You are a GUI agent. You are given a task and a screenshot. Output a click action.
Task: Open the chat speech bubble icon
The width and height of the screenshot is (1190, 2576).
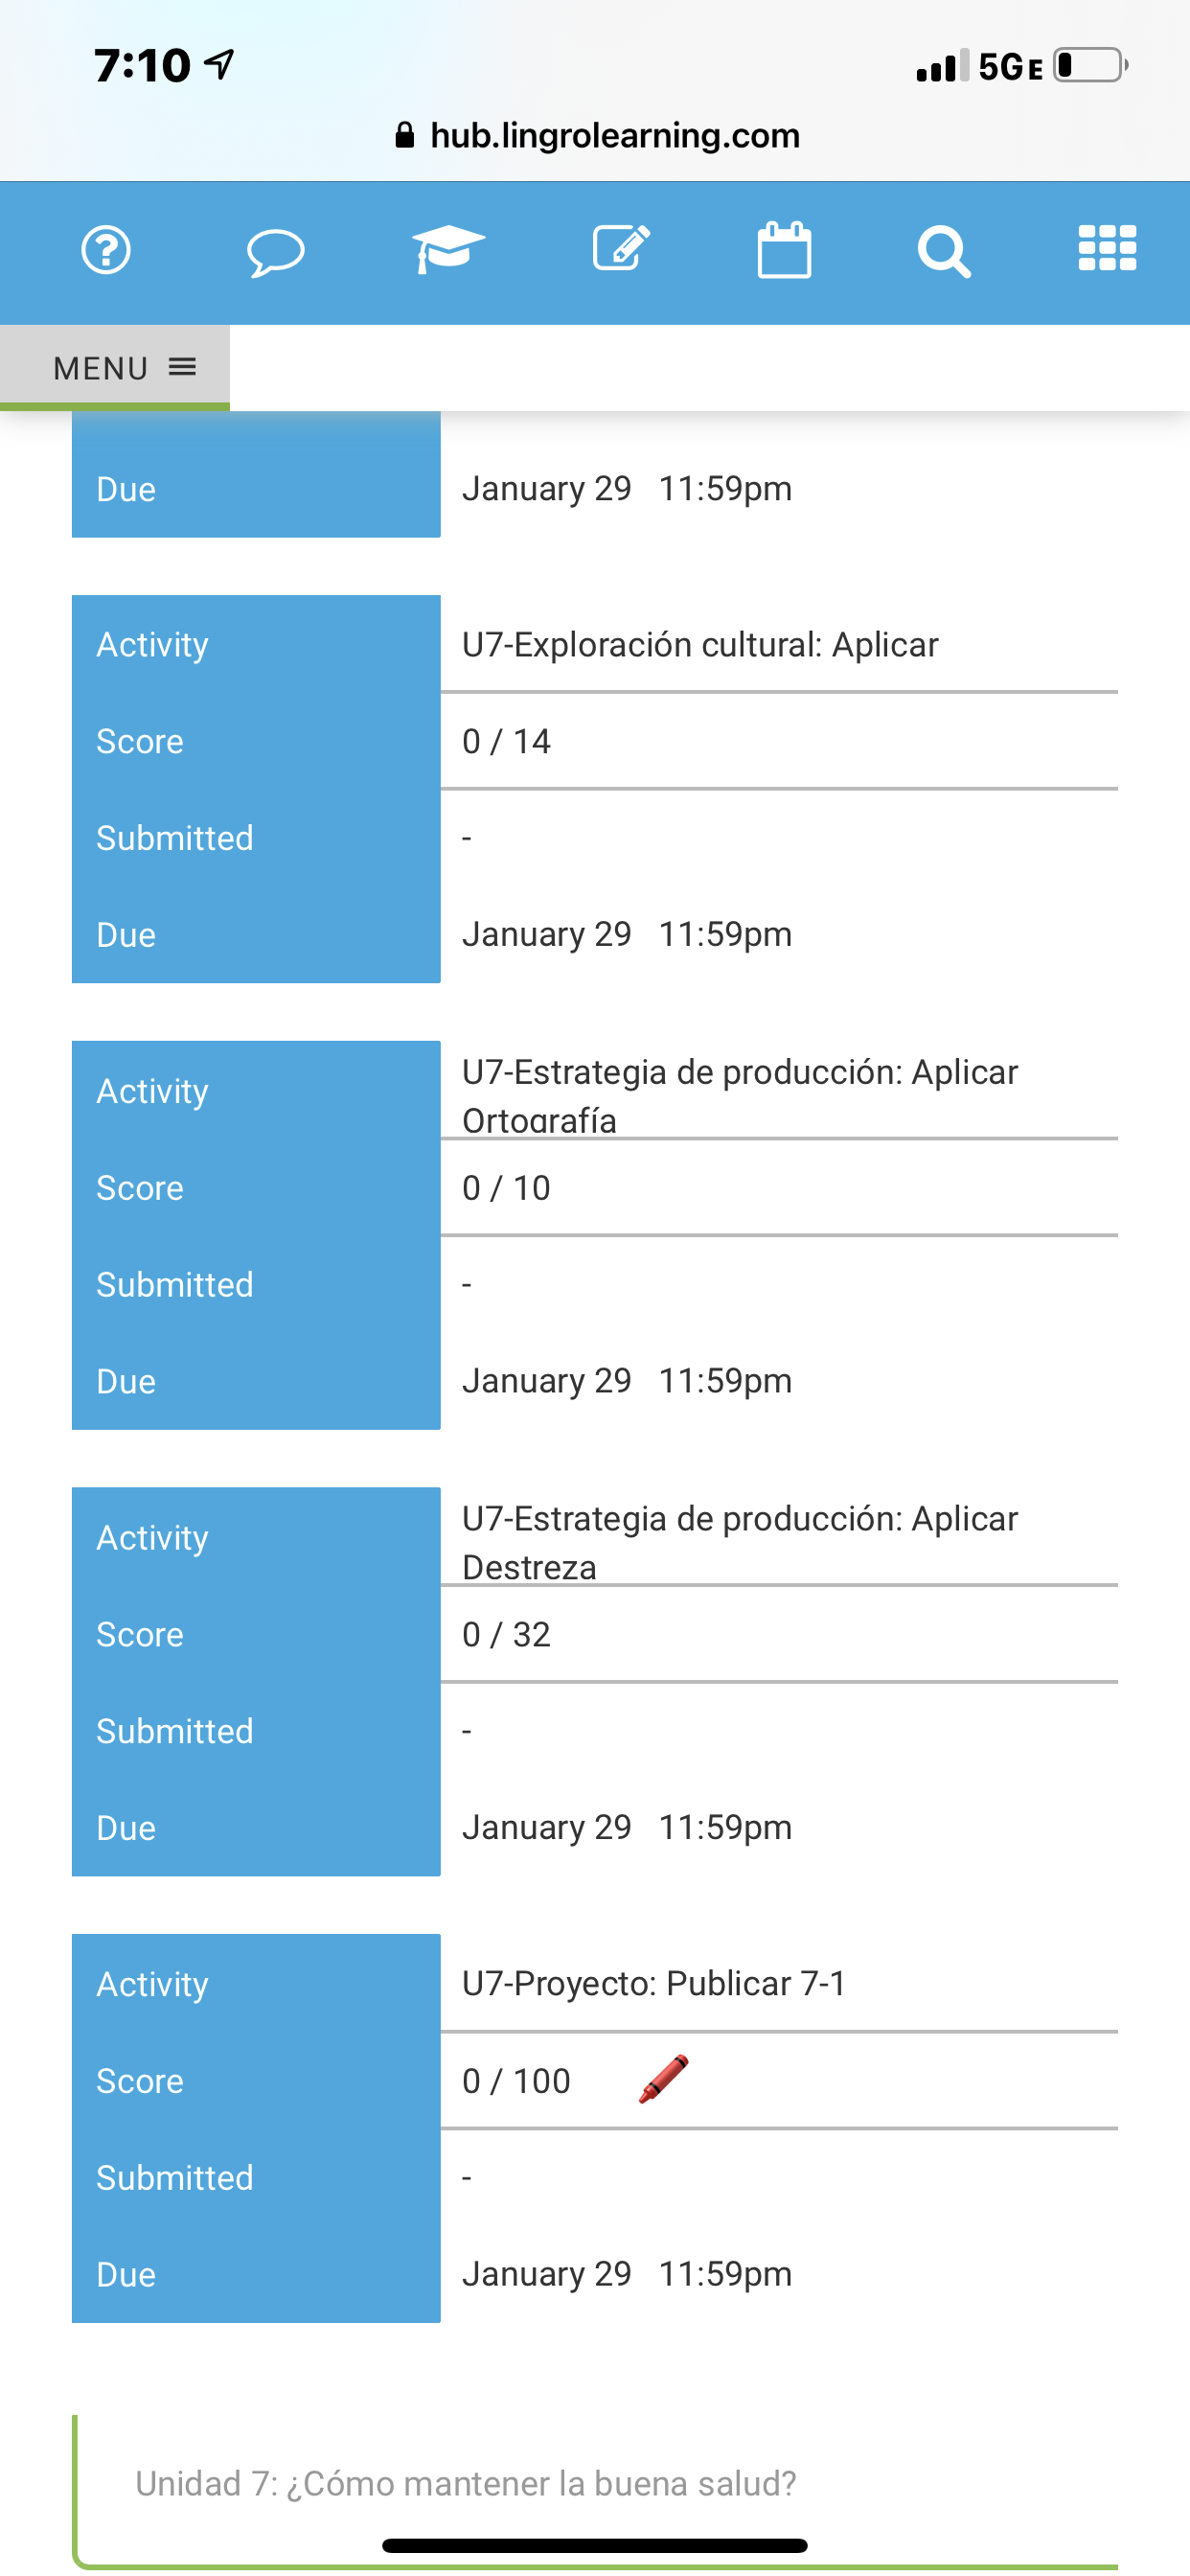coord(275,251)
